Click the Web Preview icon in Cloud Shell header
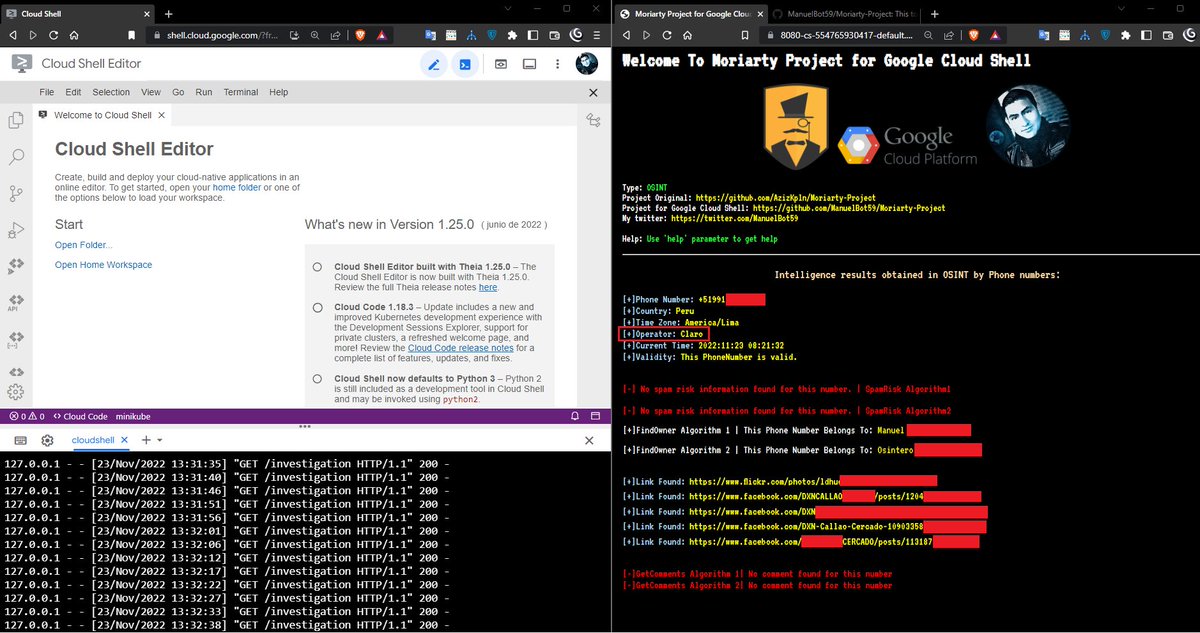Viewport: 1200px width, 633px height. (x=500, y=64)
